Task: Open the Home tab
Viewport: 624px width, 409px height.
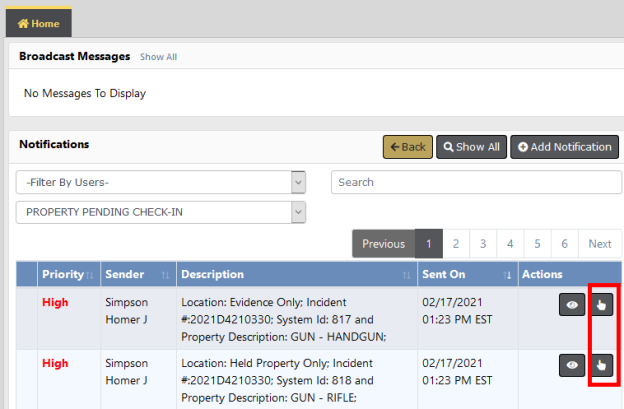Action: pyautogui.click(x=39, y=23)
